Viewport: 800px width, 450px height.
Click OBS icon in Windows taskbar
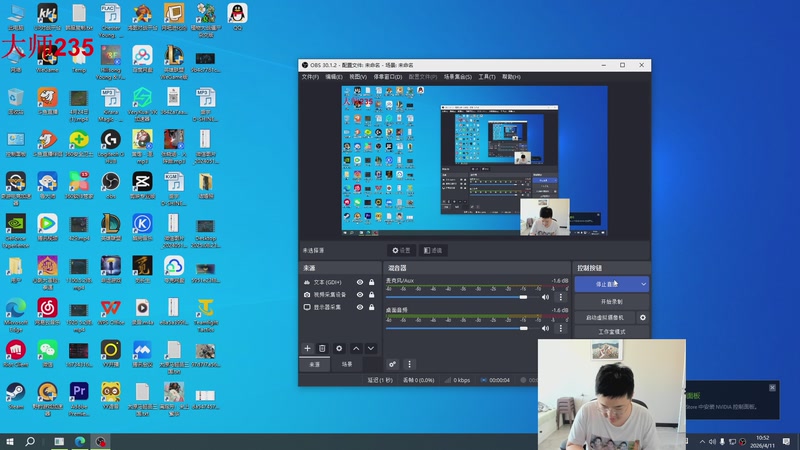pyautogui.click(x=101, y=441)
